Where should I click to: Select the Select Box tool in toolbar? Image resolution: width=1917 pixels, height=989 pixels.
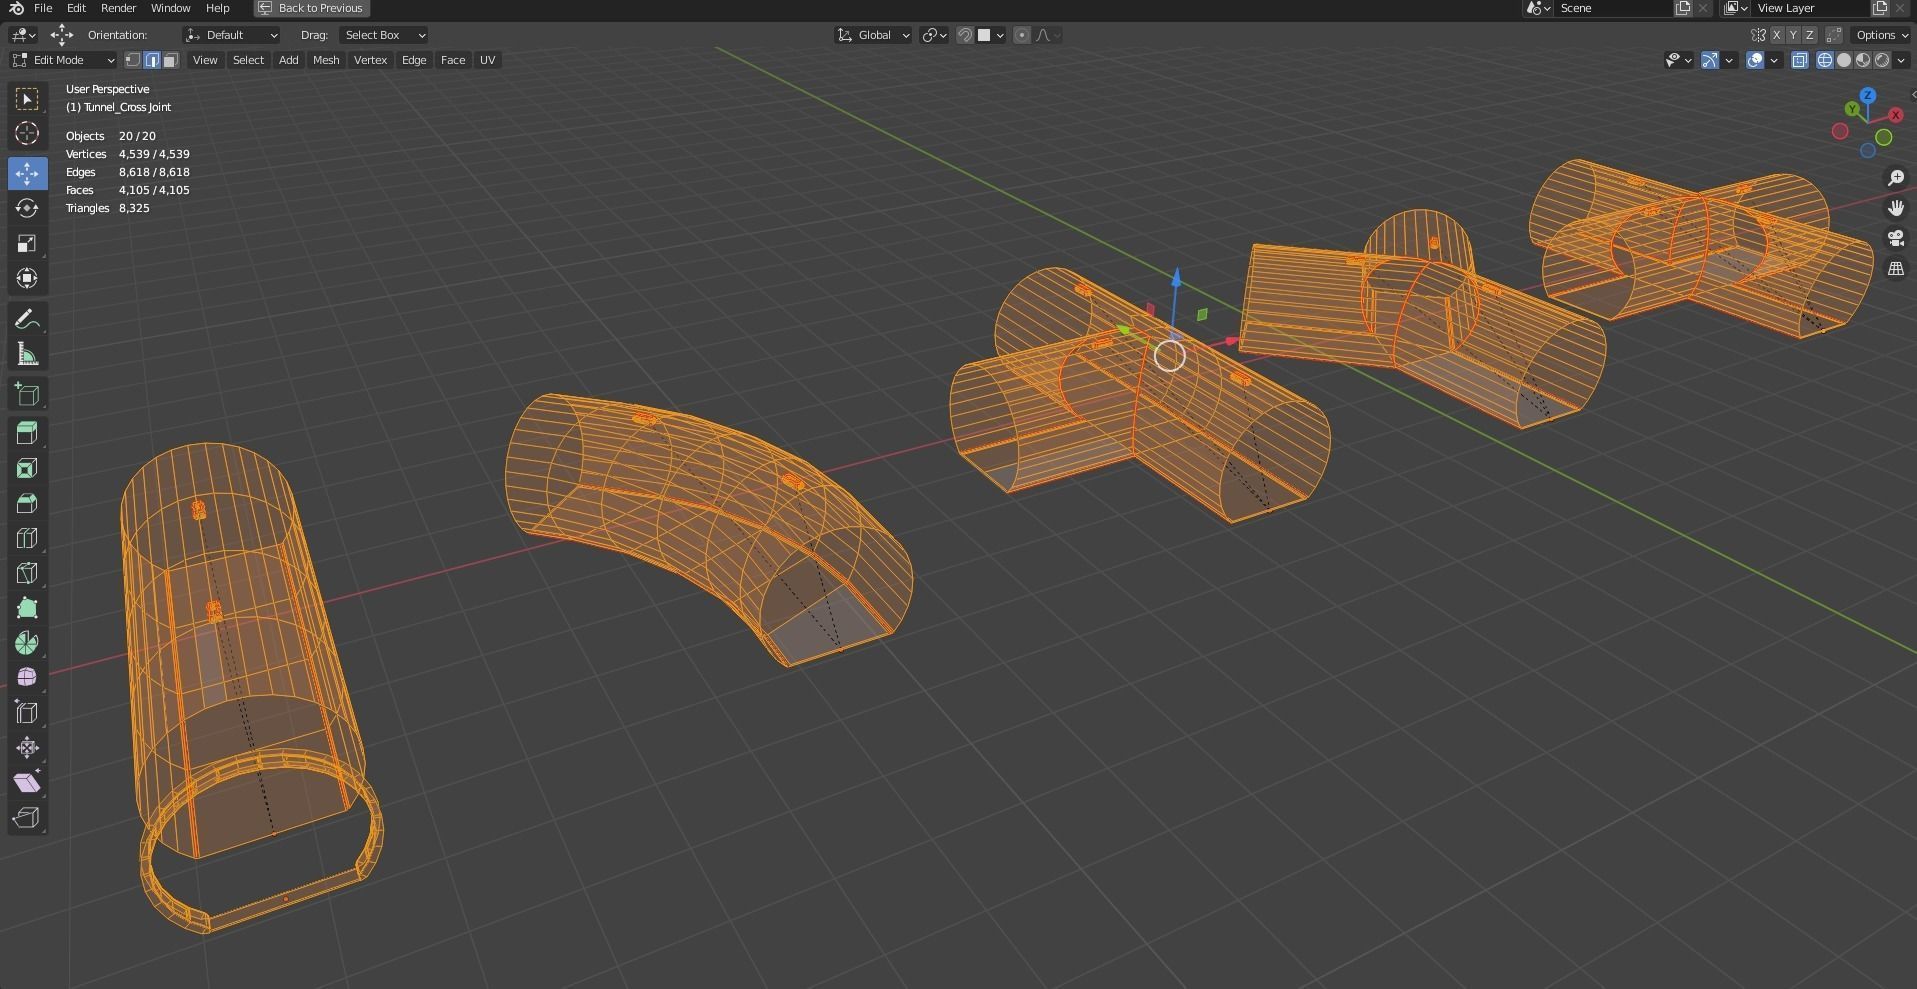tap(27, 99)
